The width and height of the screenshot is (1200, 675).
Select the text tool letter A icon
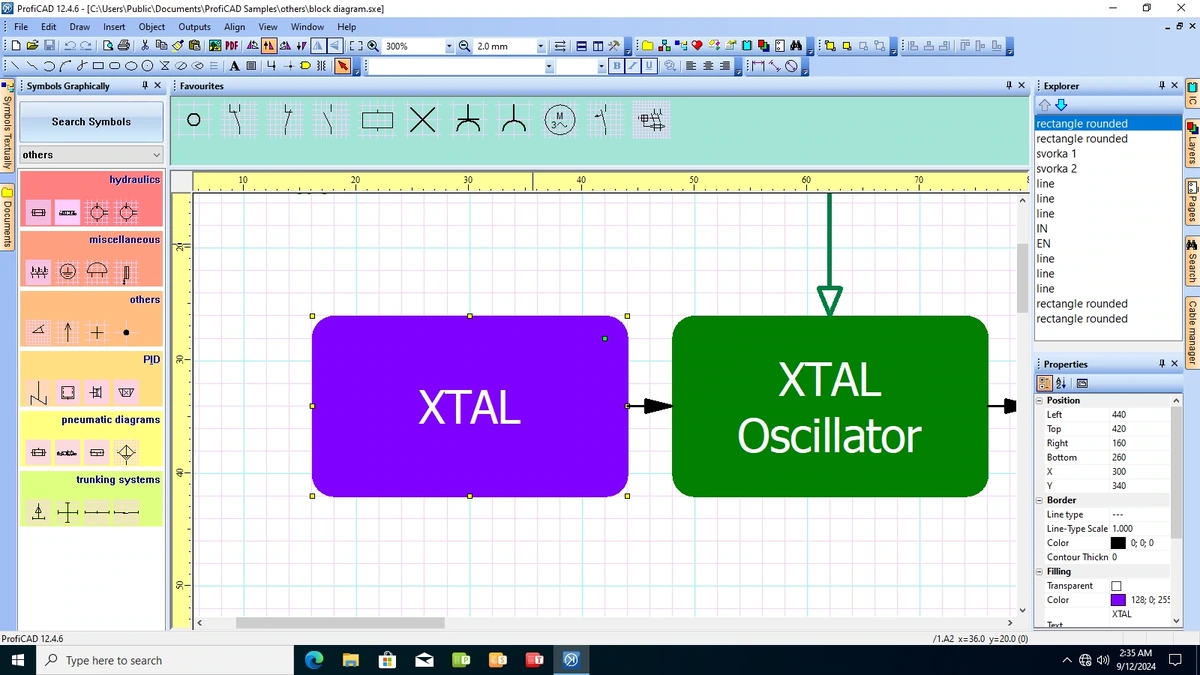click(234, 66)
